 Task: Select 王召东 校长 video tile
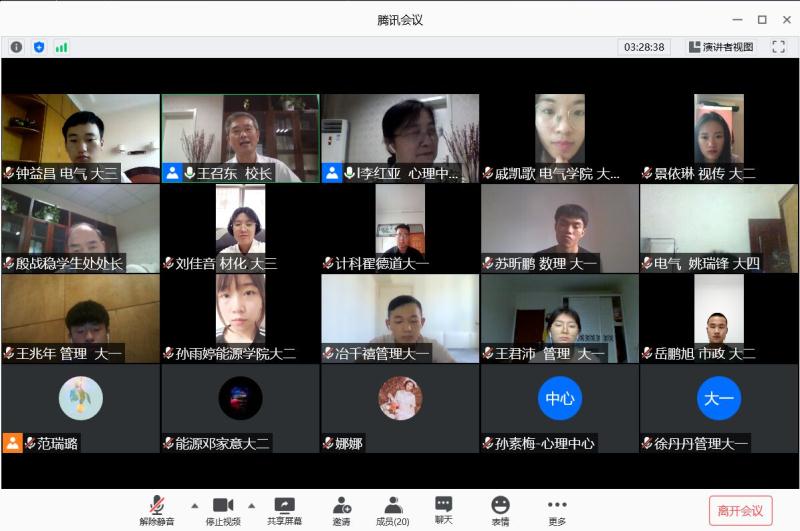(240, 138)
